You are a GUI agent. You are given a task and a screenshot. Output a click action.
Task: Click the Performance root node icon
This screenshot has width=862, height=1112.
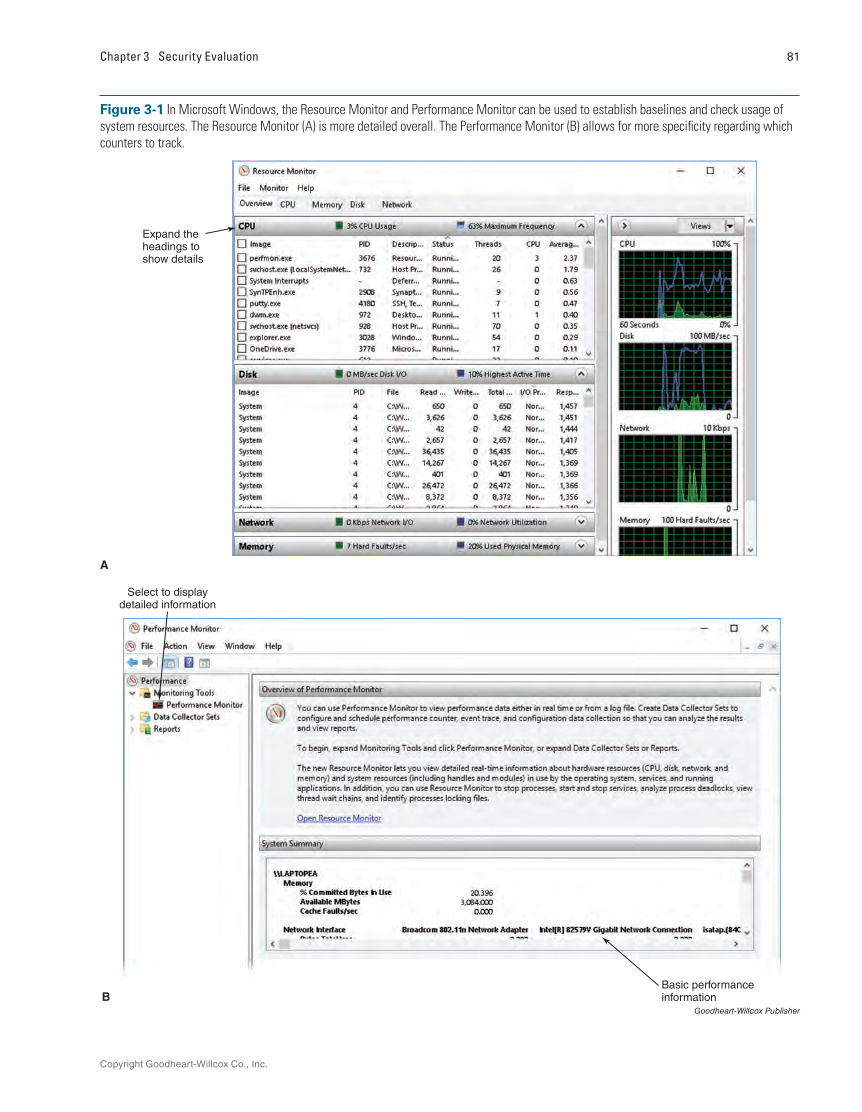tap(131, 680)
